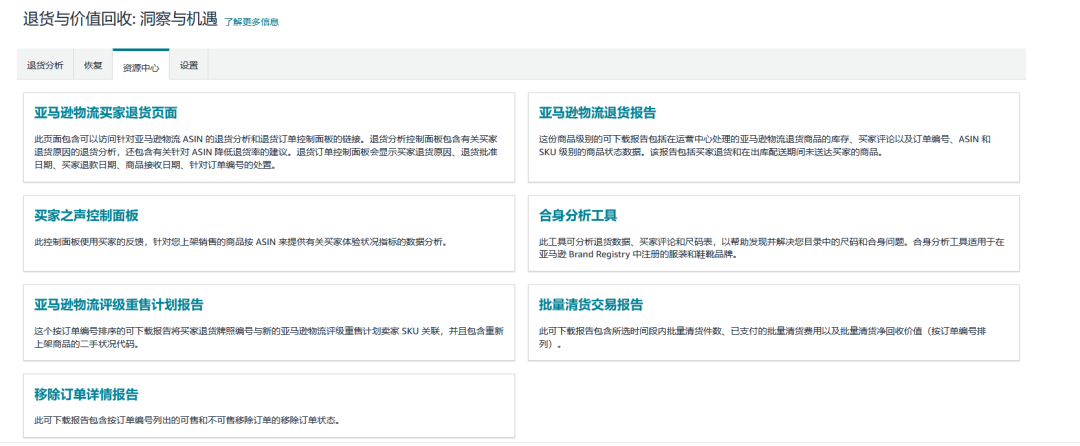Image resolution: width=1080 pixels, height=446 pixels.
Task: Click description text under 移除订单详情报告
Action: [186, 420]
